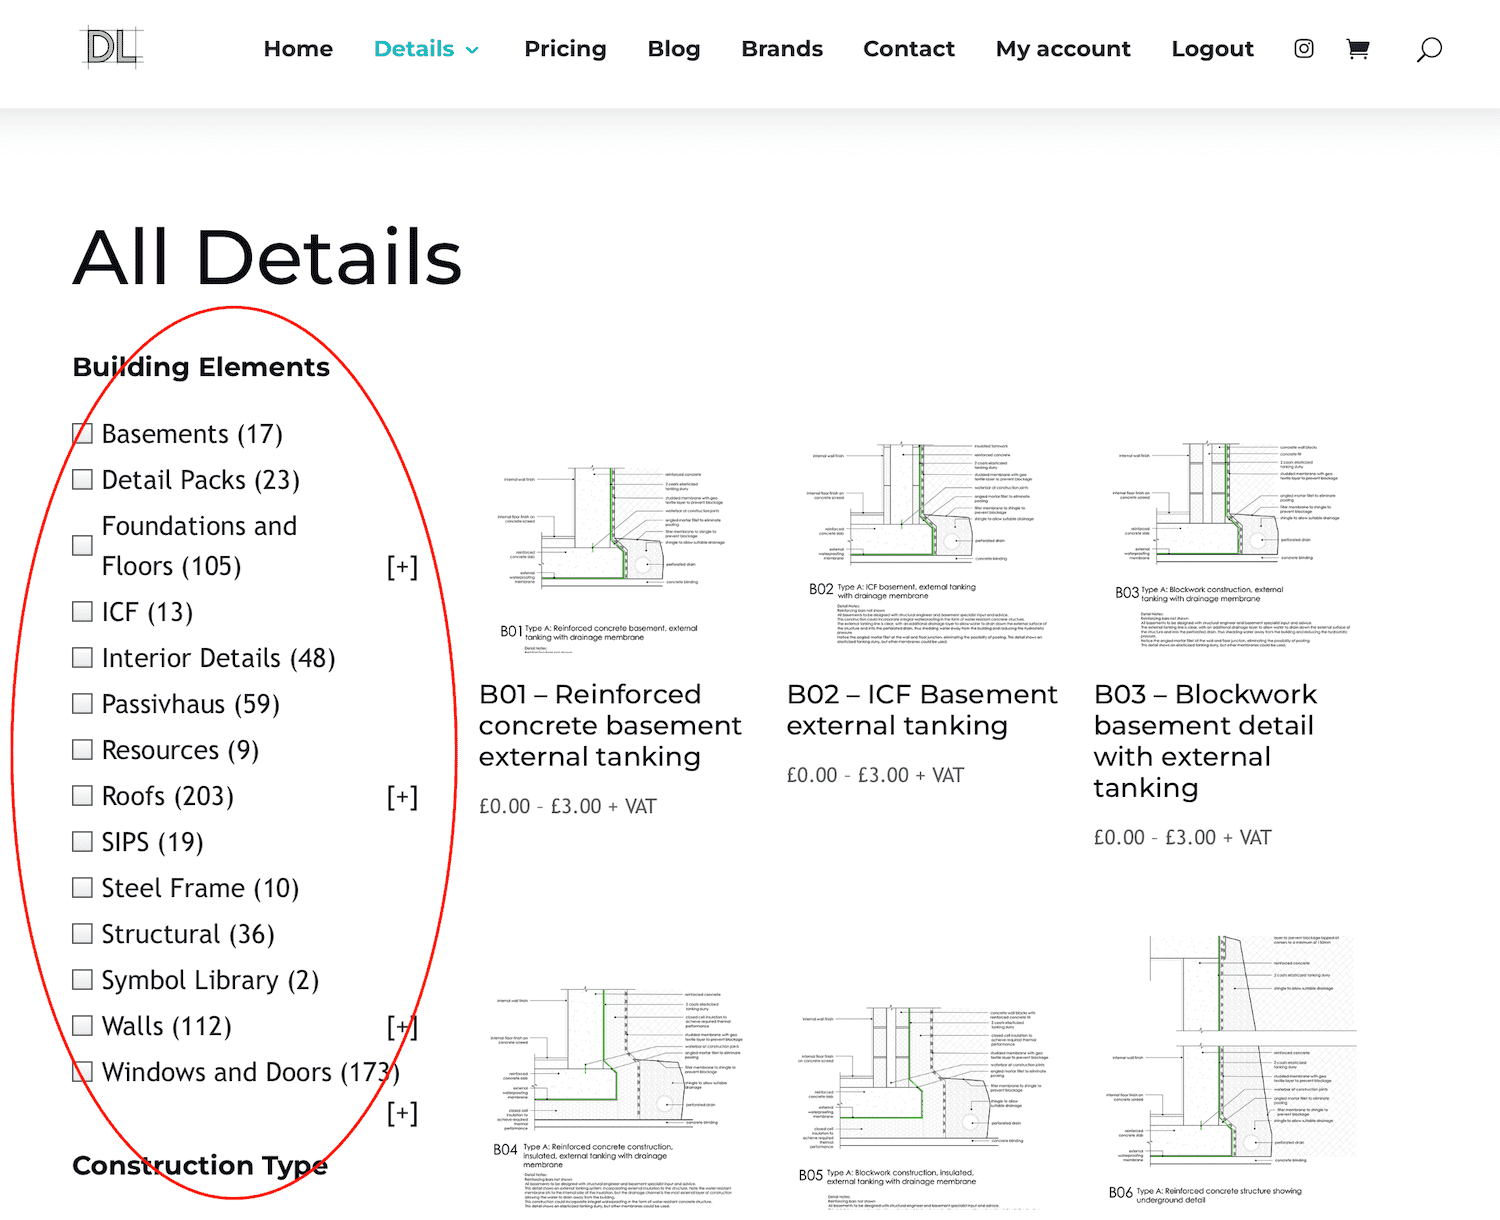Go to the Home page
Screen dimensions: 1500x1220
pos(298,49)
